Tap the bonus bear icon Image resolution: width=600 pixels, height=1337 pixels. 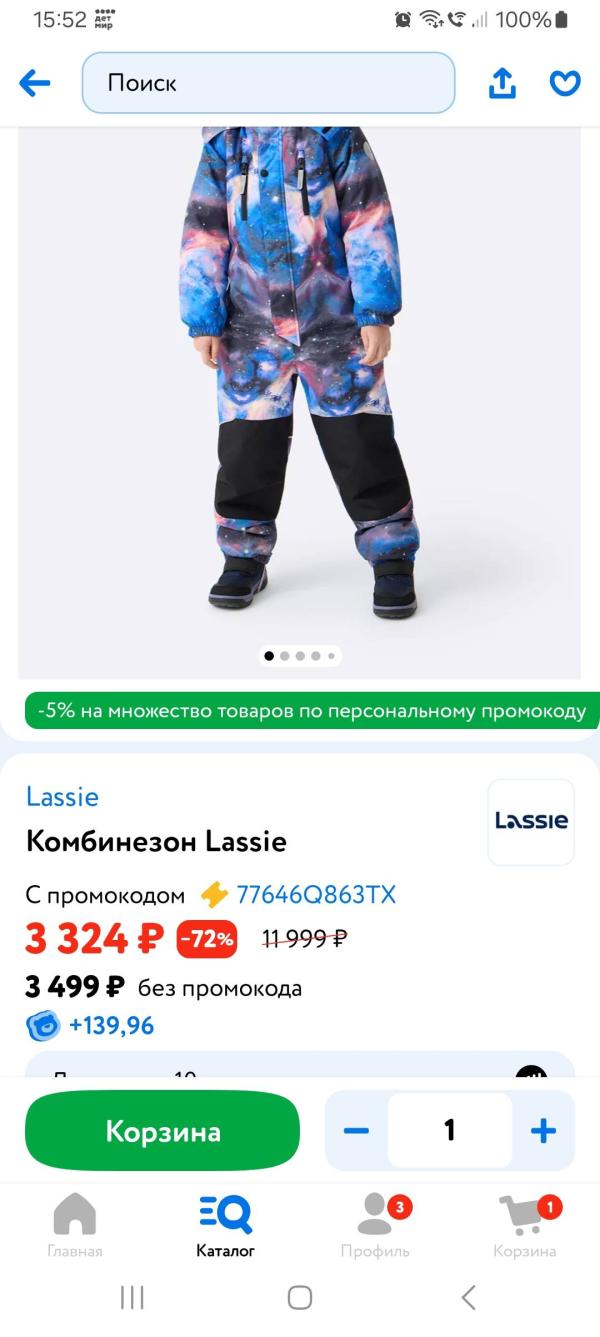43,1025
